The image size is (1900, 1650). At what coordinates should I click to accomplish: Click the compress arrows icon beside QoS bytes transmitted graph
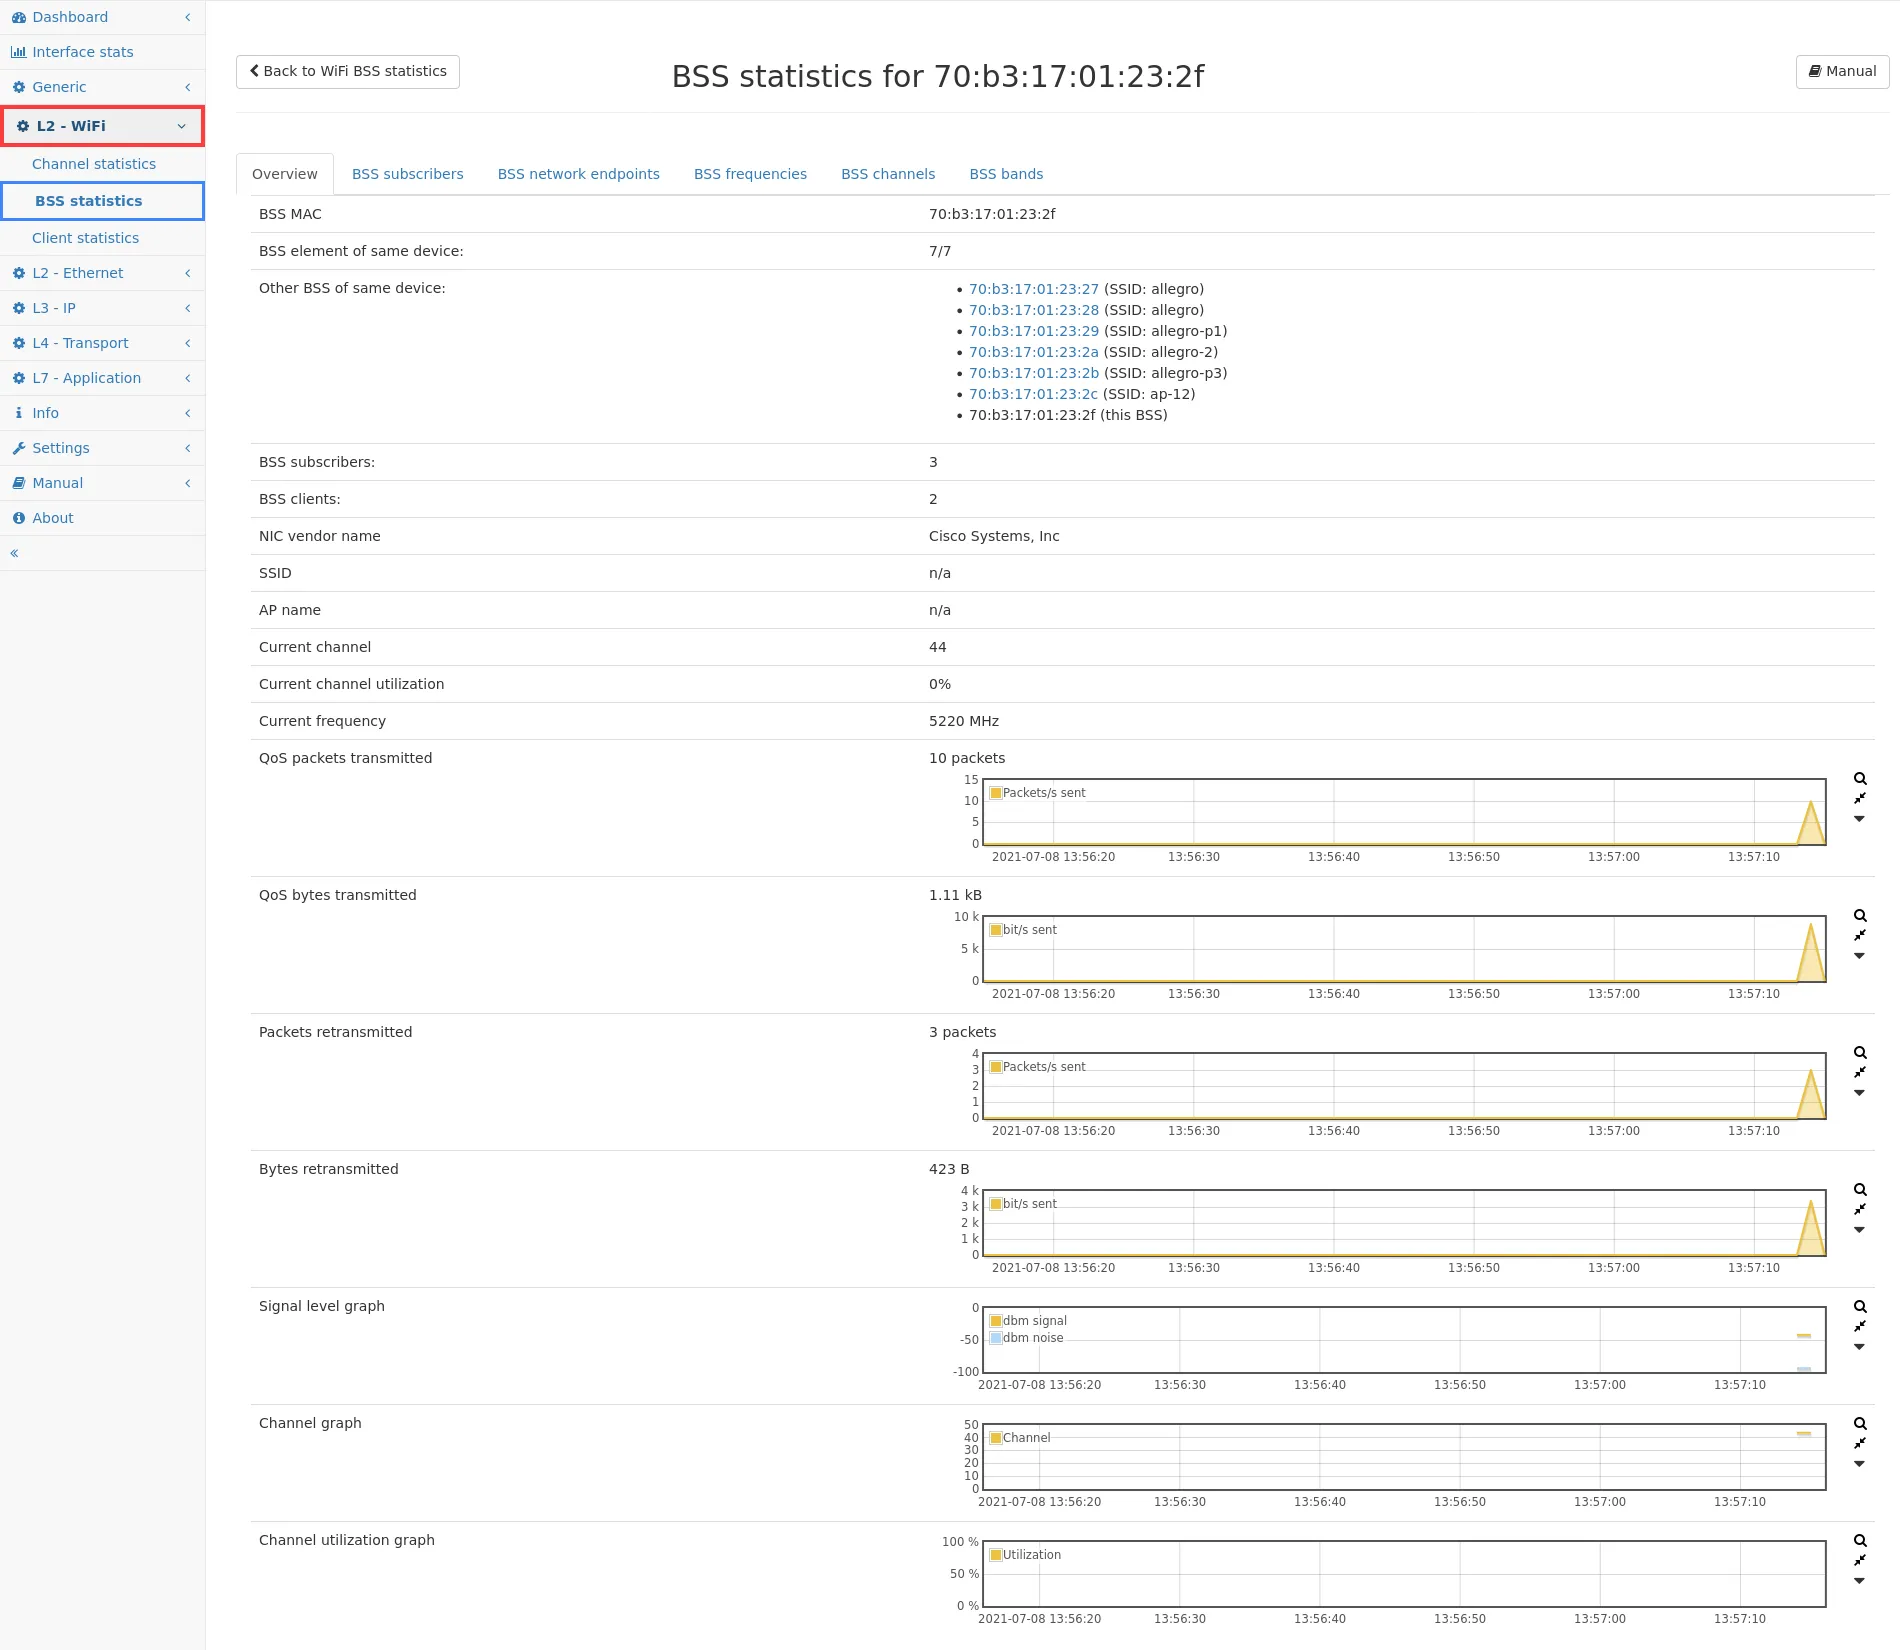[1860, 936]
